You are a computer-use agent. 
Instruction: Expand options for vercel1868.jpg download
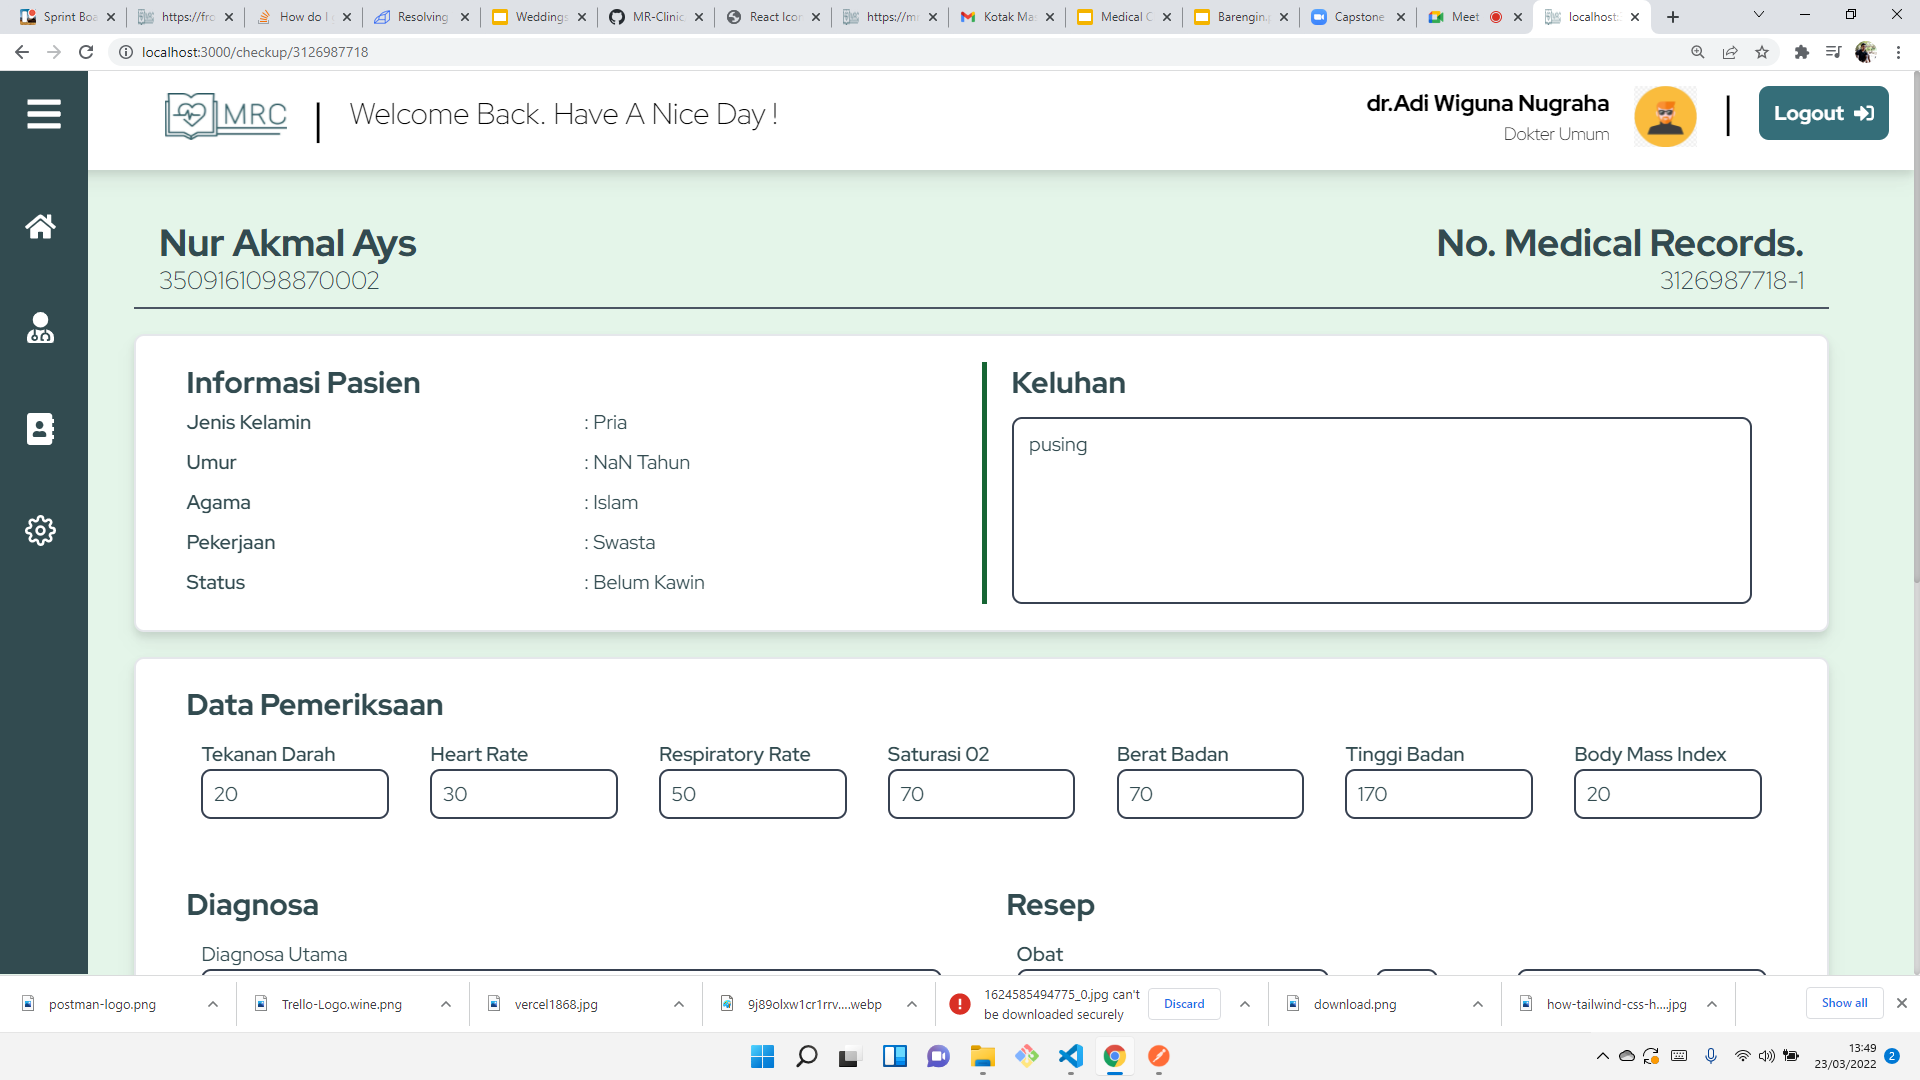tap(679, 1004)
